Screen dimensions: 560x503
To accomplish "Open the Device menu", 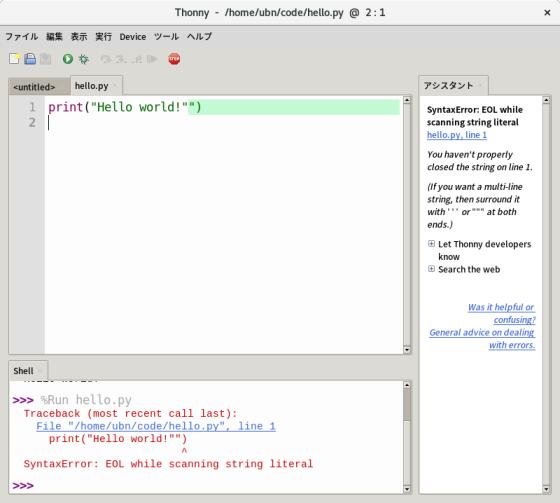I will coord(133,37).
